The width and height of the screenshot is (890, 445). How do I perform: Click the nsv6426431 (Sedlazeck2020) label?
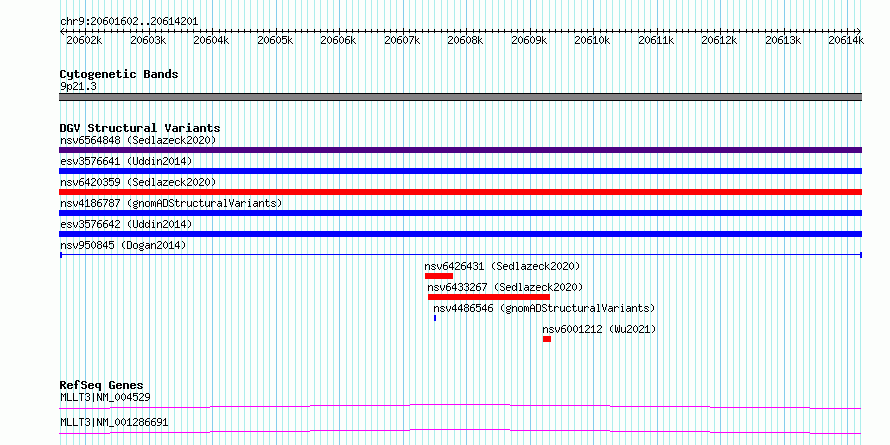point(502,266)
